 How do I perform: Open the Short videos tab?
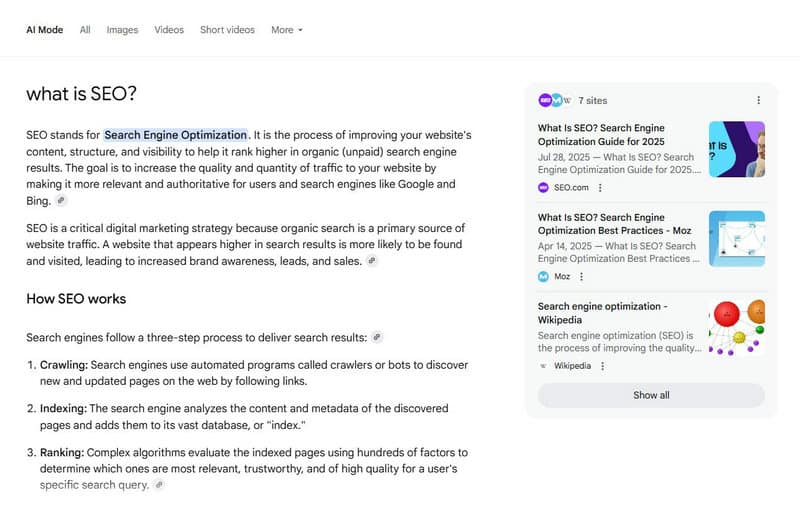(227, 30)
